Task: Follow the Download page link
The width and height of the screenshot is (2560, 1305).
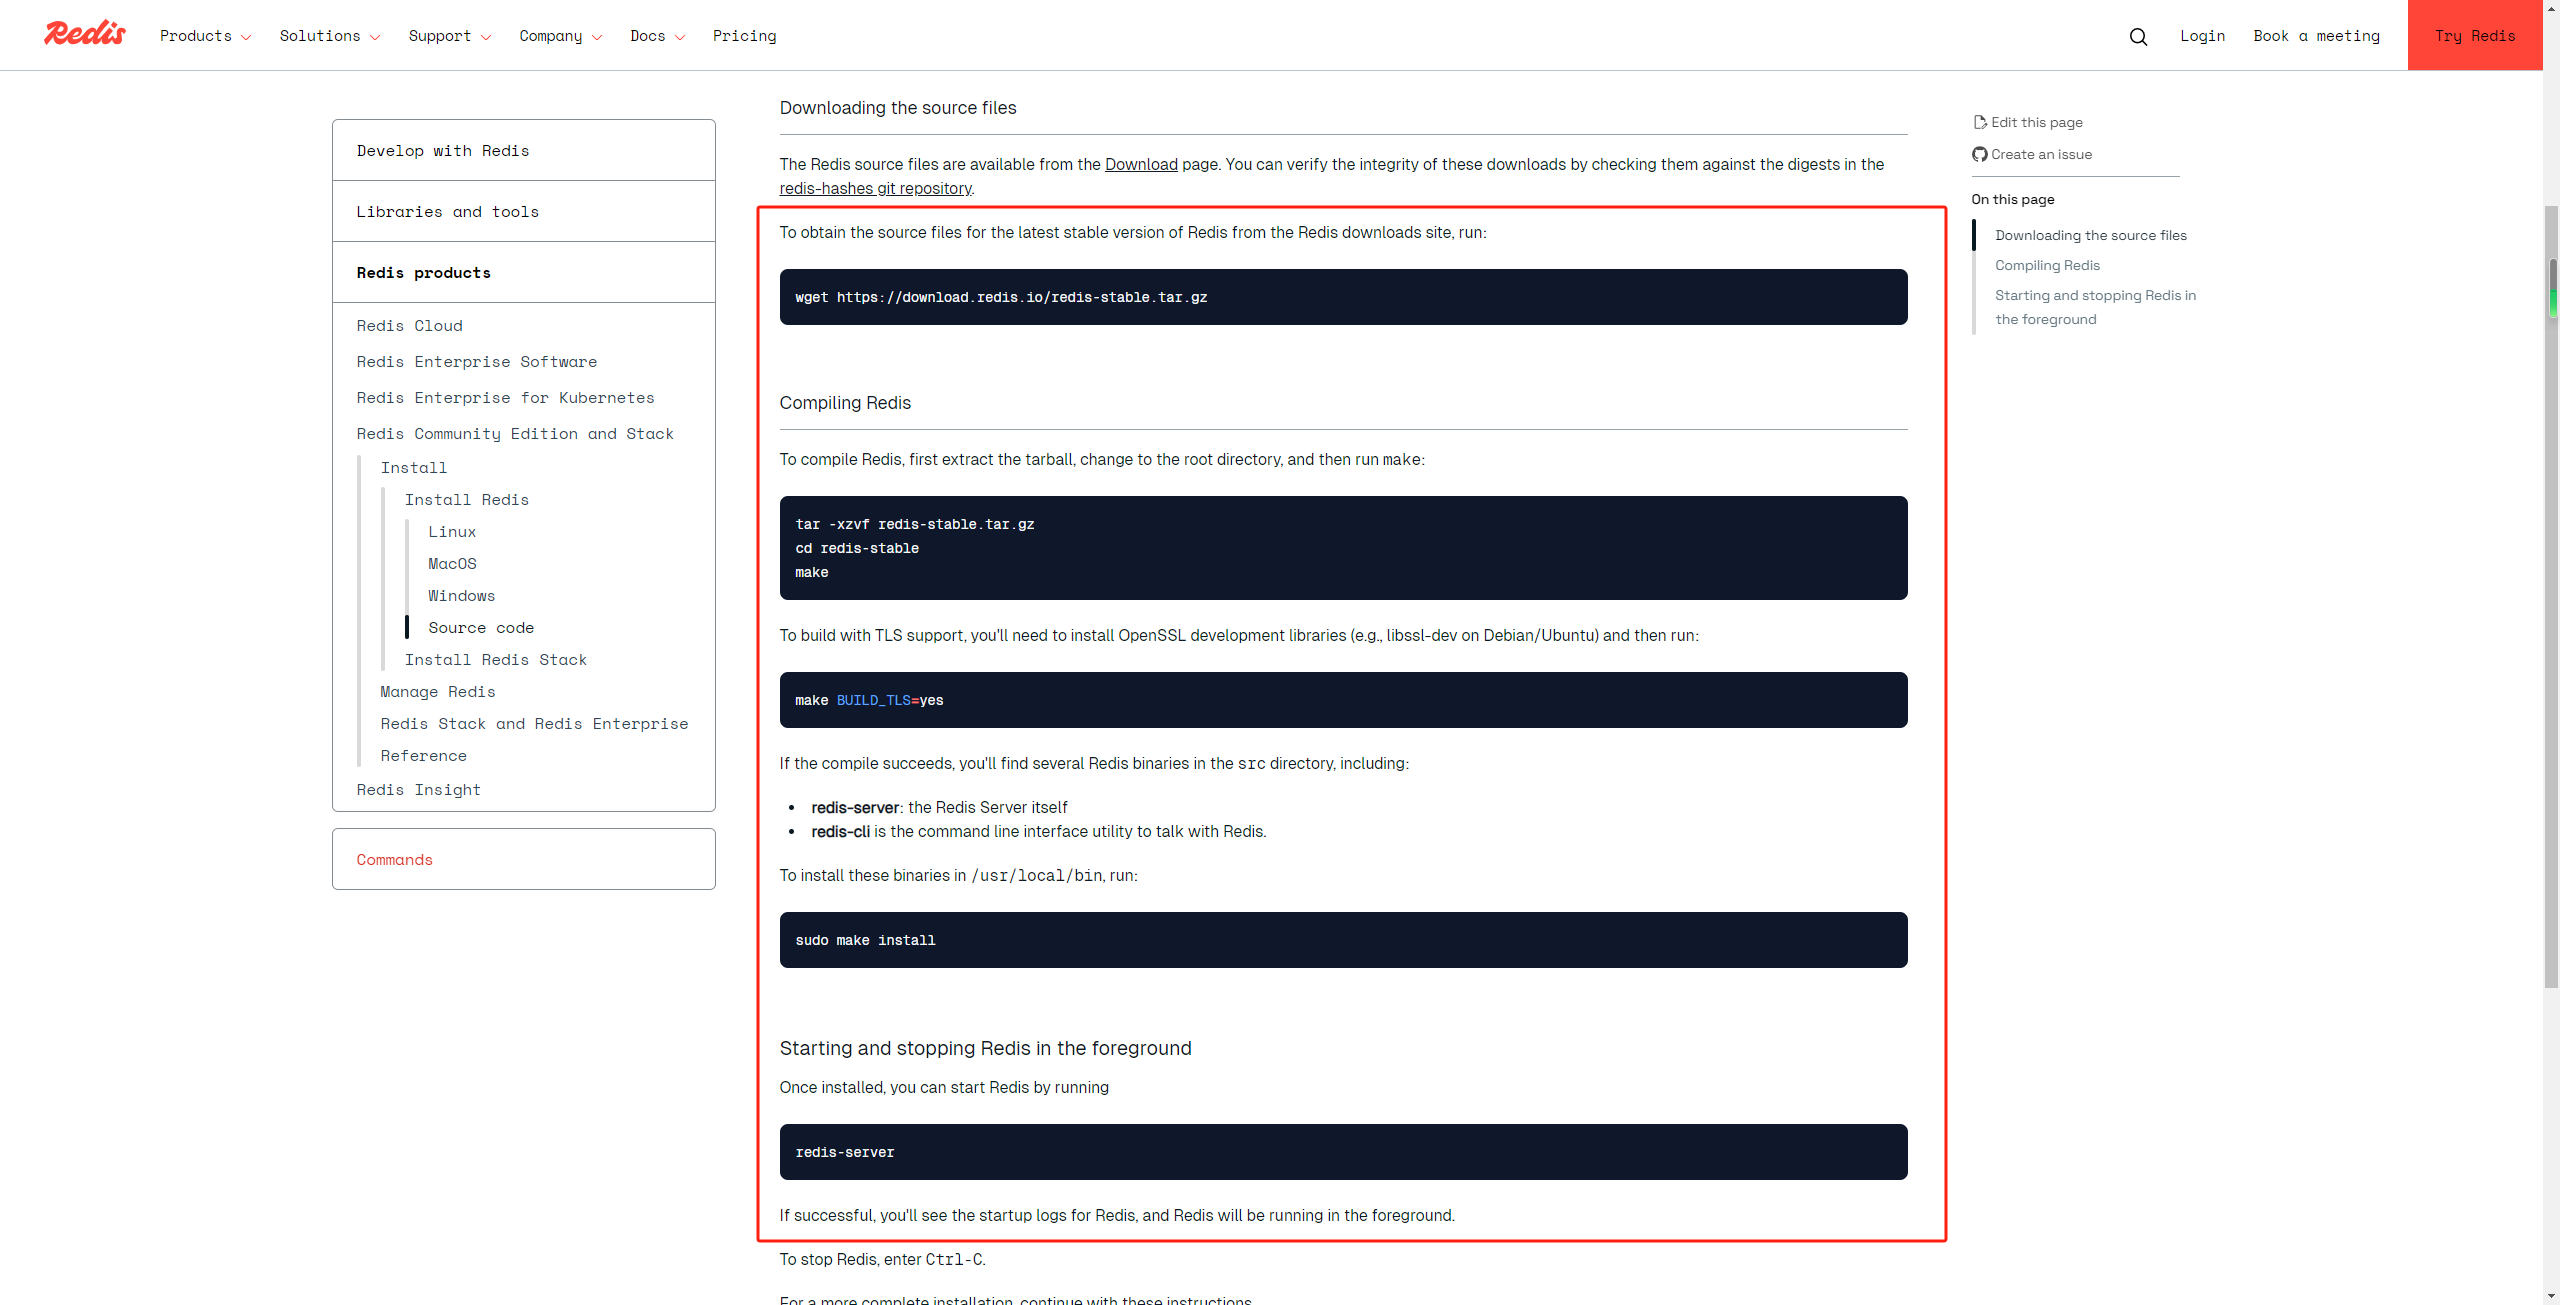Action: [x=1140, y=164]
